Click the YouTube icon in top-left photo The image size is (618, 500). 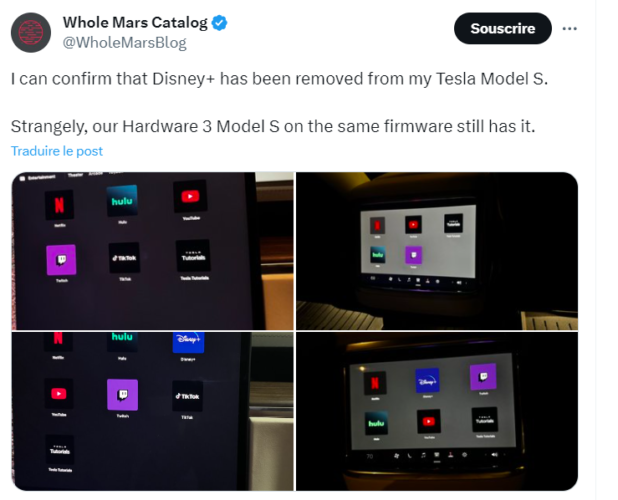pyautogui.click(x=190, y=197)
